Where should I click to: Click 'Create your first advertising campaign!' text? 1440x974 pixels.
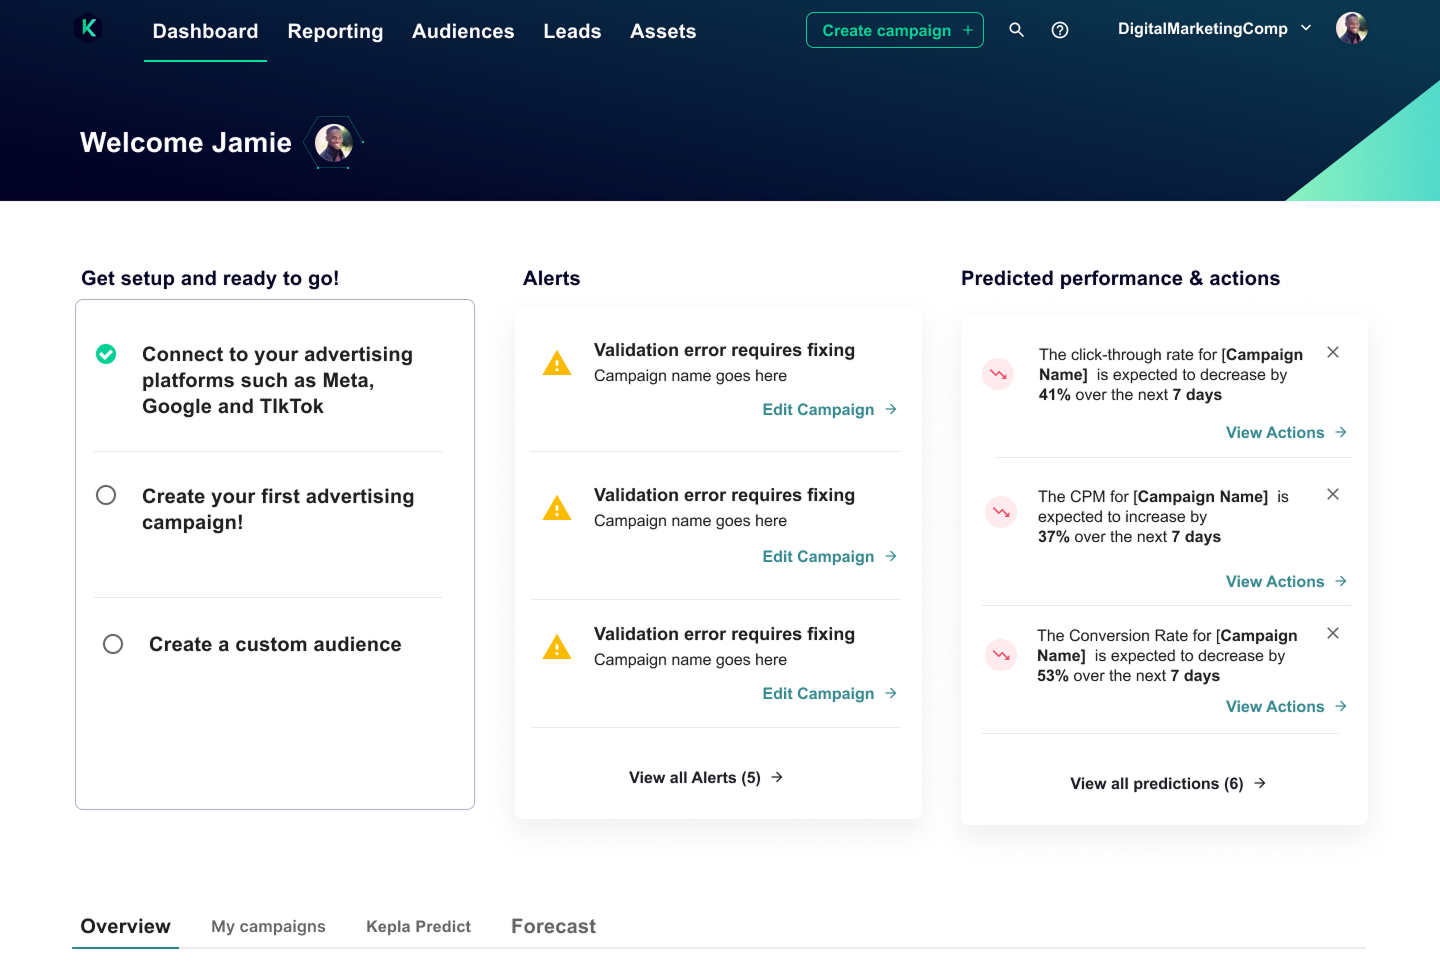pyautogui.click(x=278, y=509)
